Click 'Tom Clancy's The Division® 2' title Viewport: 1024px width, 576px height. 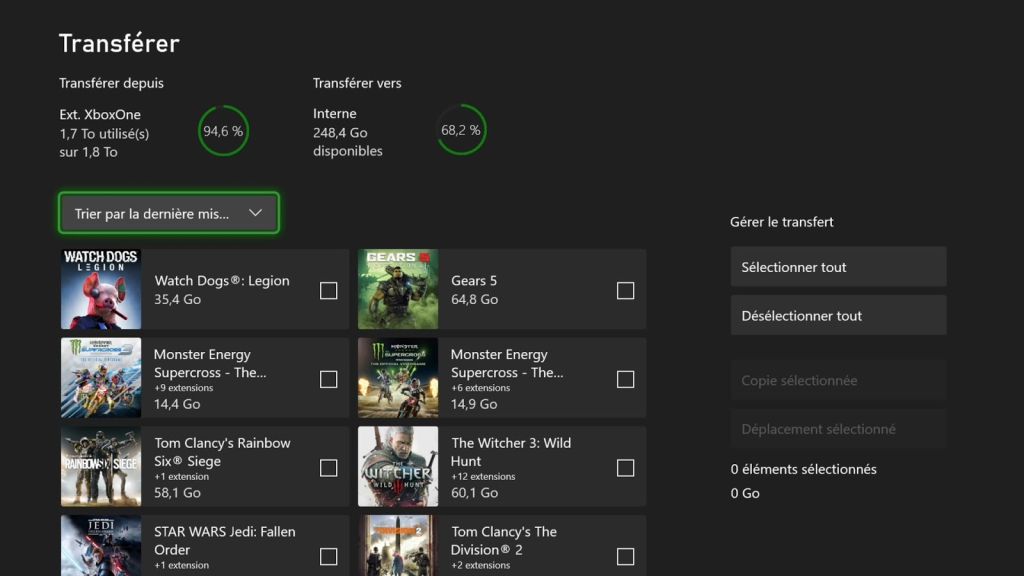[504, 541]
